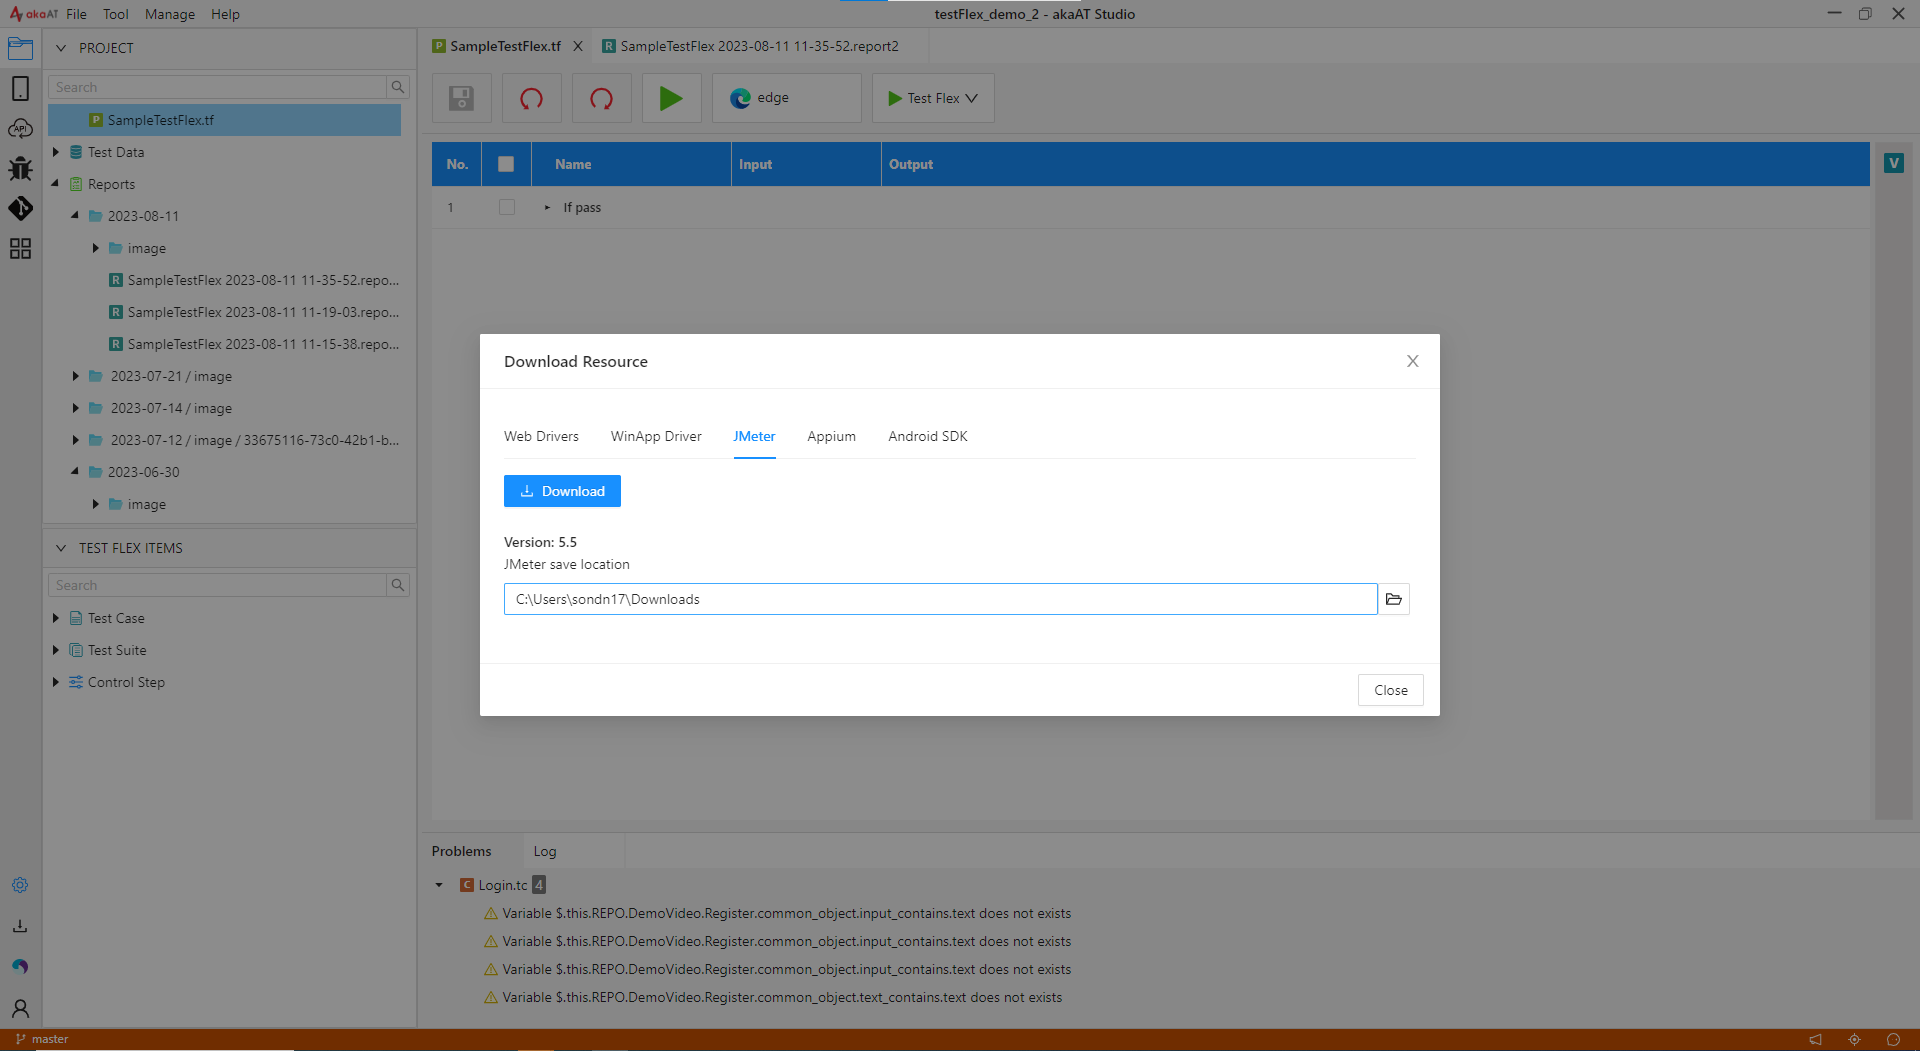Expand the If pass step row
This screenshot has height=1051, width=1920.
547,207
